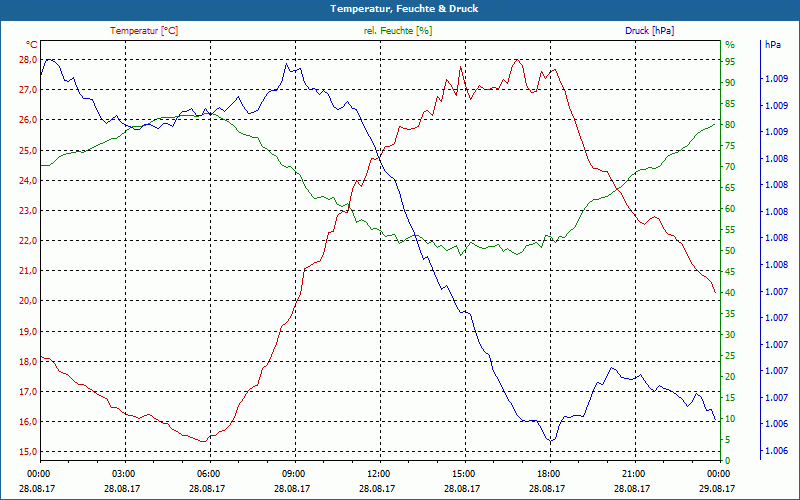Click the '50' humidity axis value
Image resolution: width=800 pixels, height=500 pixels.
730,251
